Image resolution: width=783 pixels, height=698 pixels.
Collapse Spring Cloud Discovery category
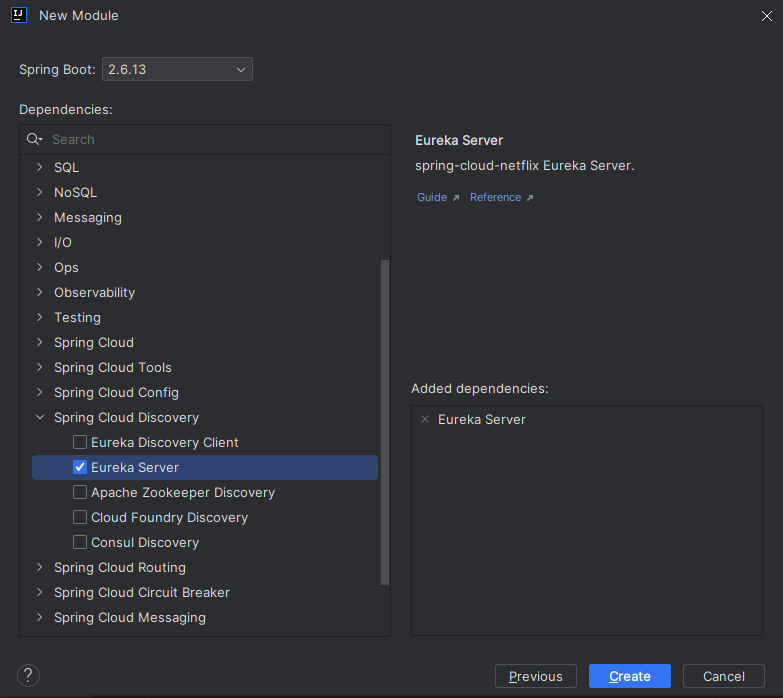40,417
